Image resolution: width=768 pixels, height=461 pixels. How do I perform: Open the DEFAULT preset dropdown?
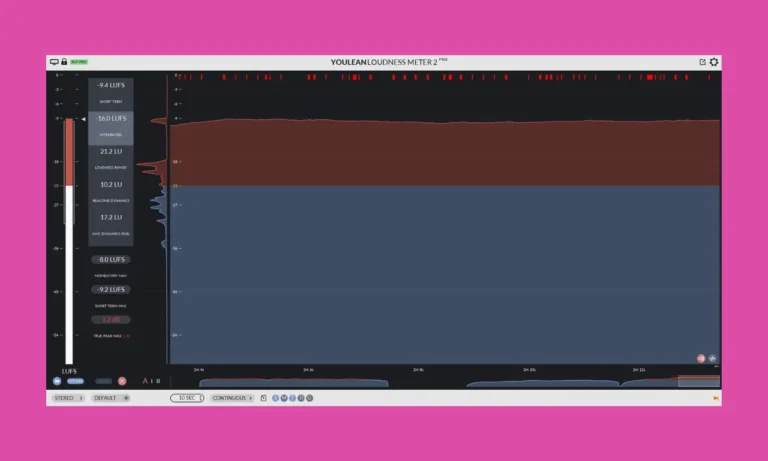(x=111, y=398)
